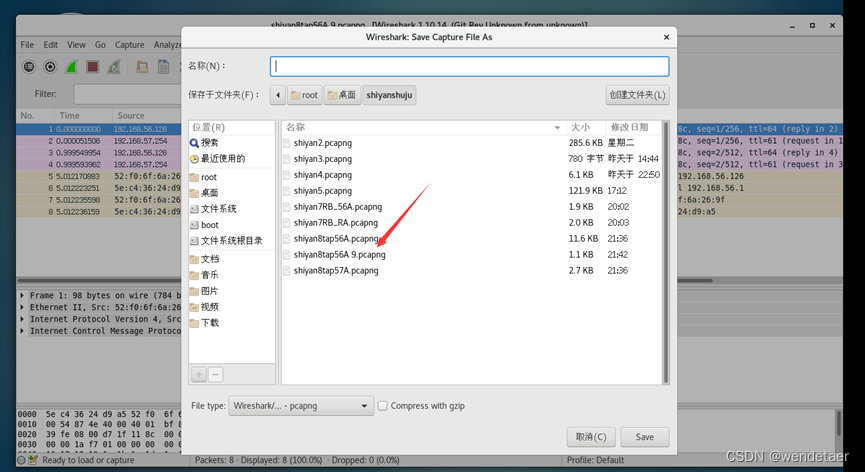Click the 名称(N) filename input field
The image size is (865, 472).
(x=469, y=66)
